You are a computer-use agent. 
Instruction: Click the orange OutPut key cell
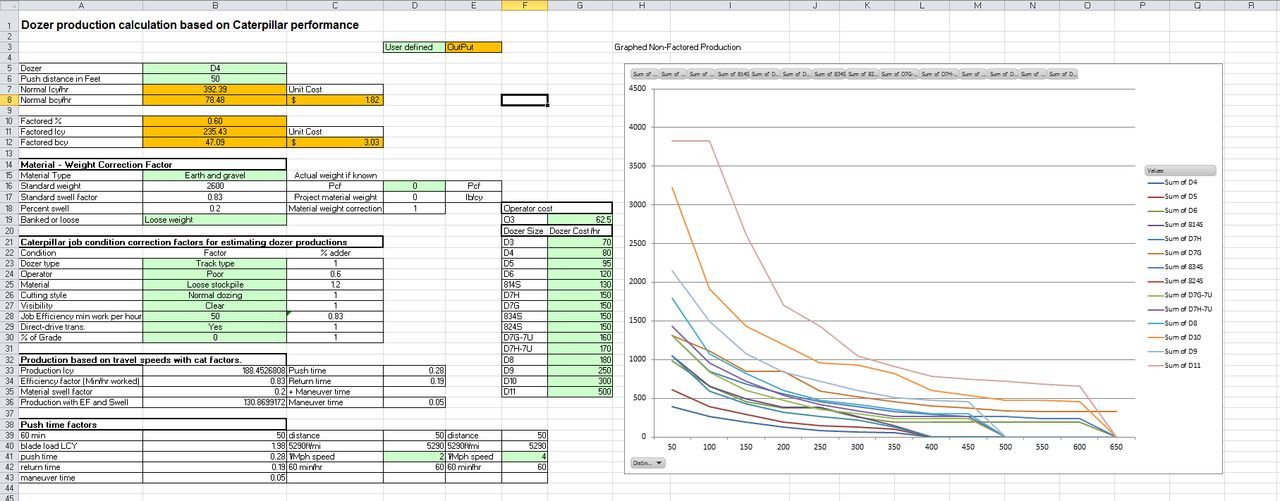pyautogui.click(x=473, y=47)
